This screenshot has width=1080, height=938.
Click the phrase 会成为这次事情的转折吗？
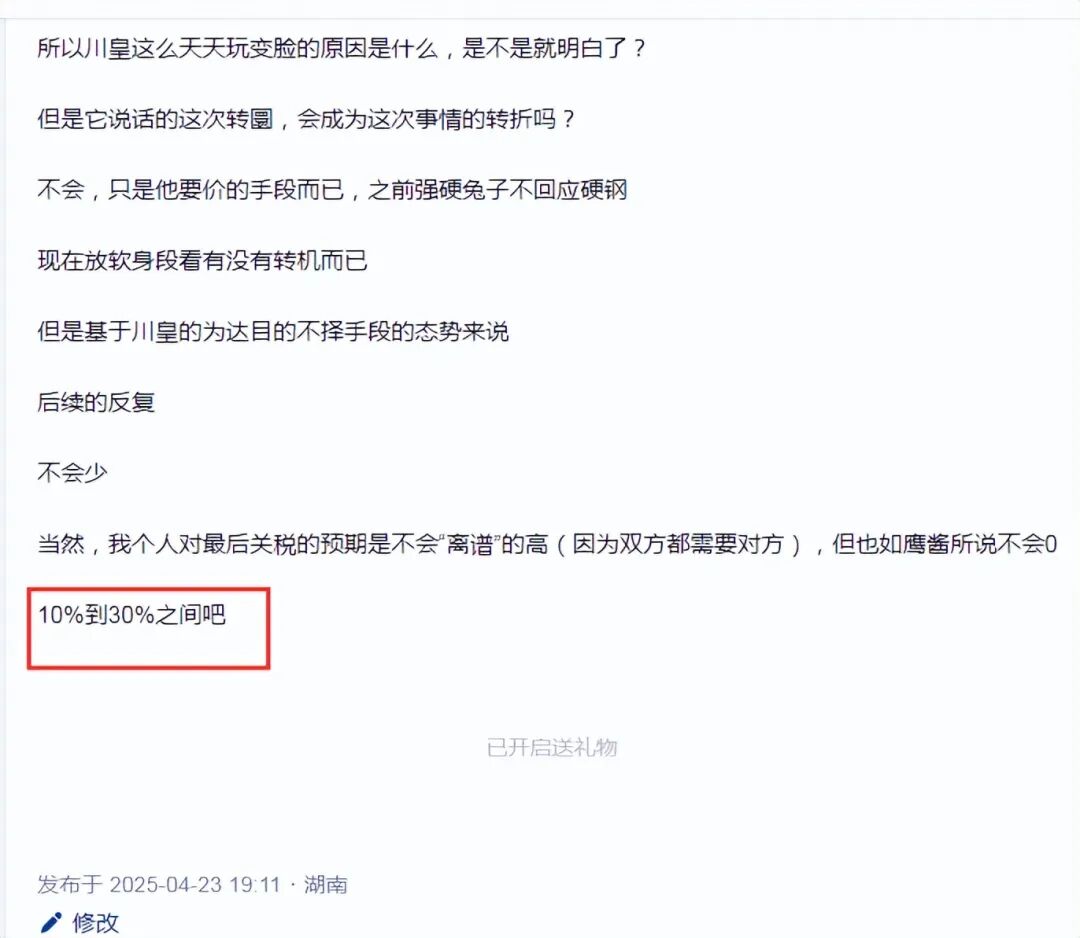pyautogui.click(x=436, y=119)
